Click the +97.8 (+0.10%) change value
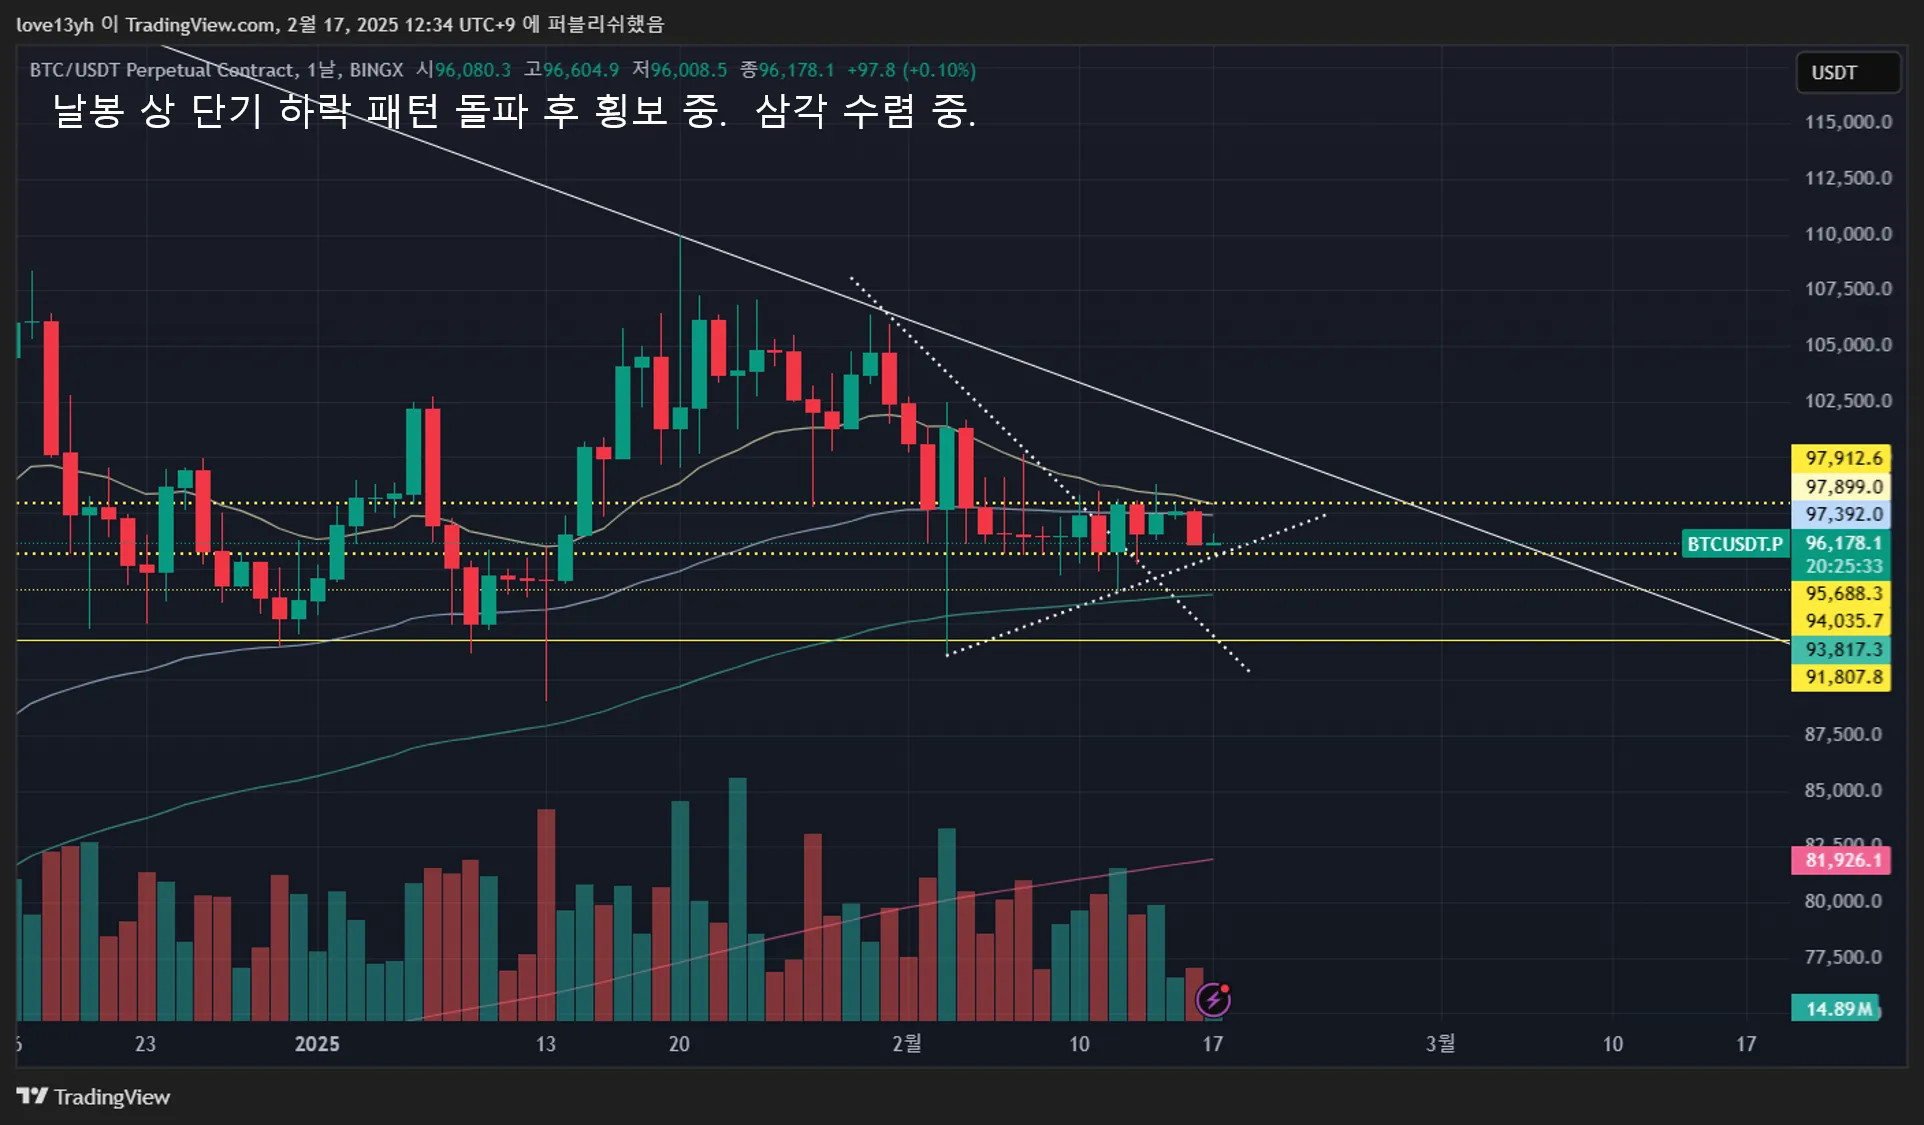 pos(911,70)
